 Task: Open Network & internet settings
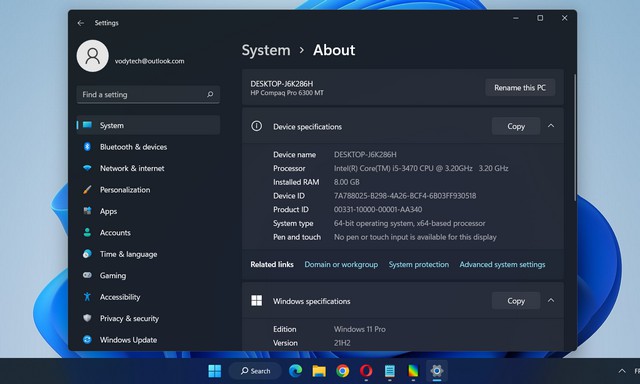(x=148, y=168)
